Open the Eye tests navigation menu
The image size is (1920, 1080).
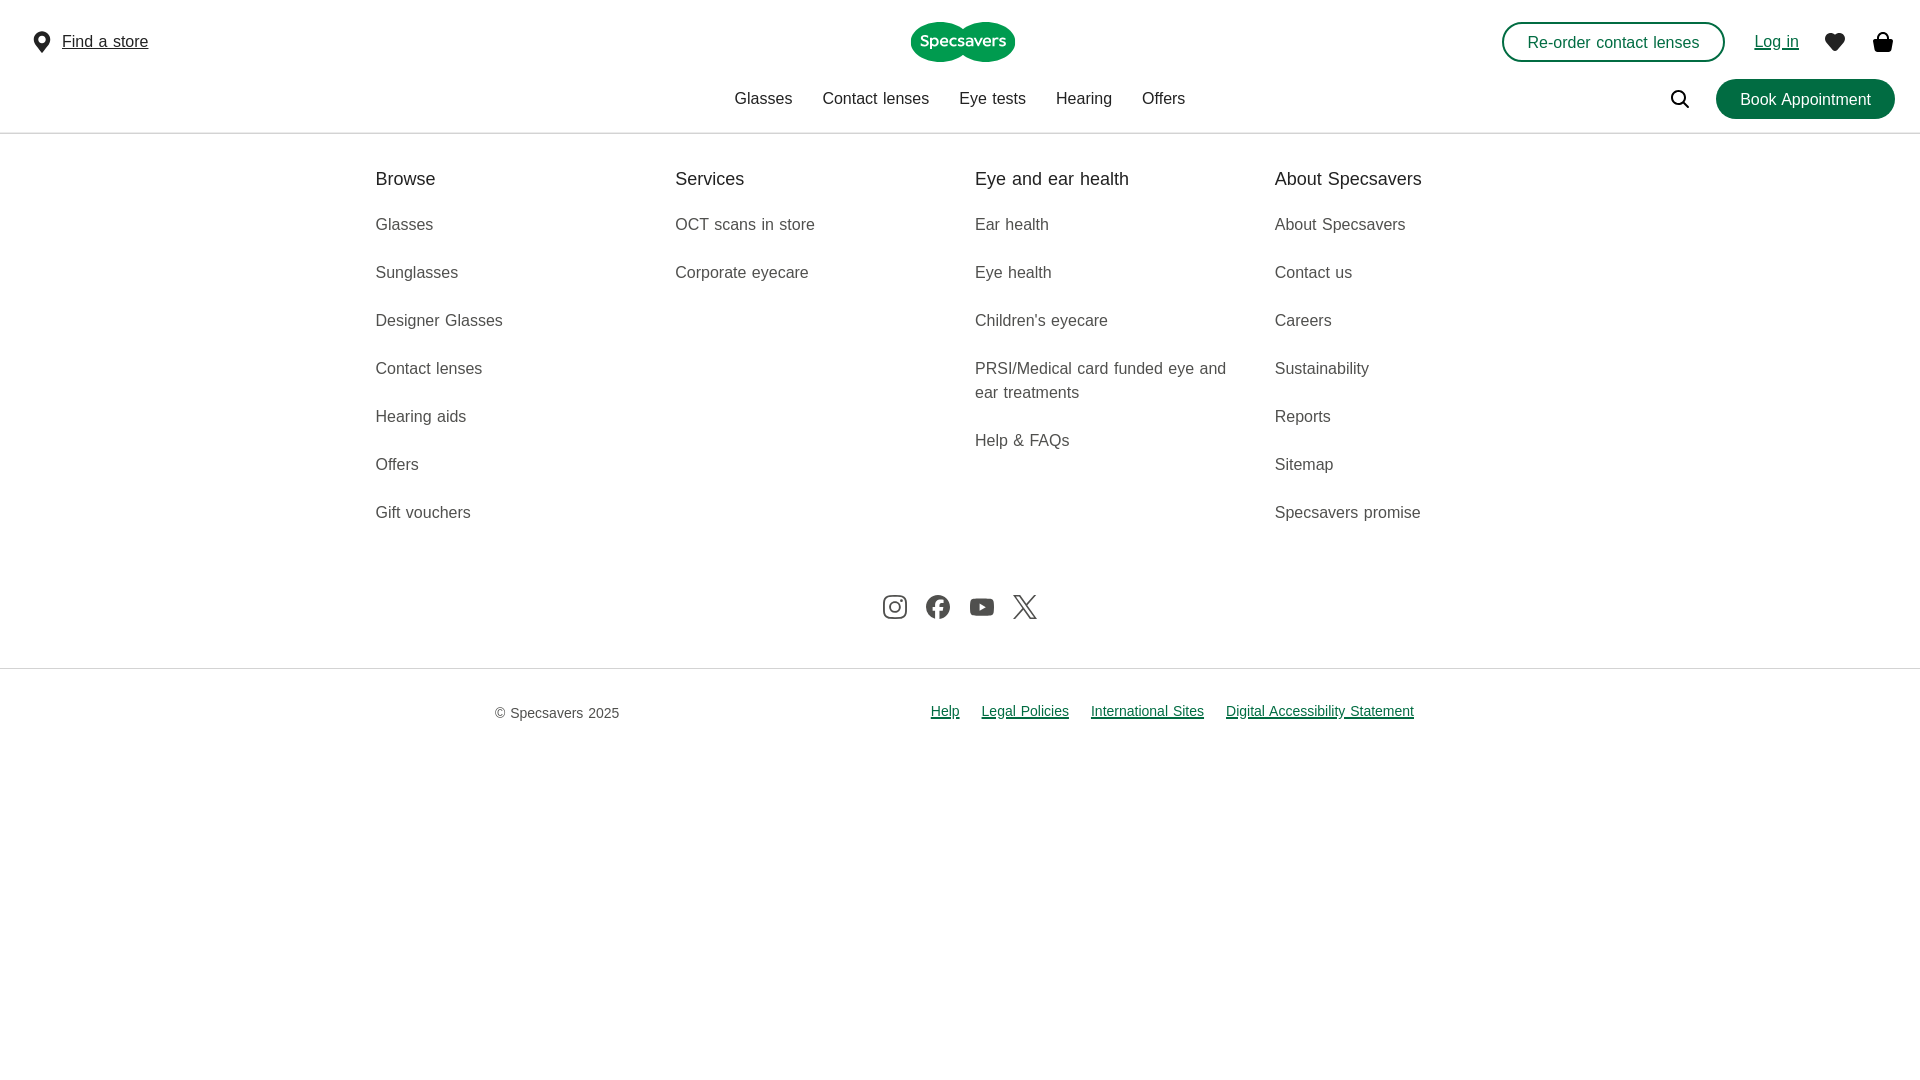[992, 99]
